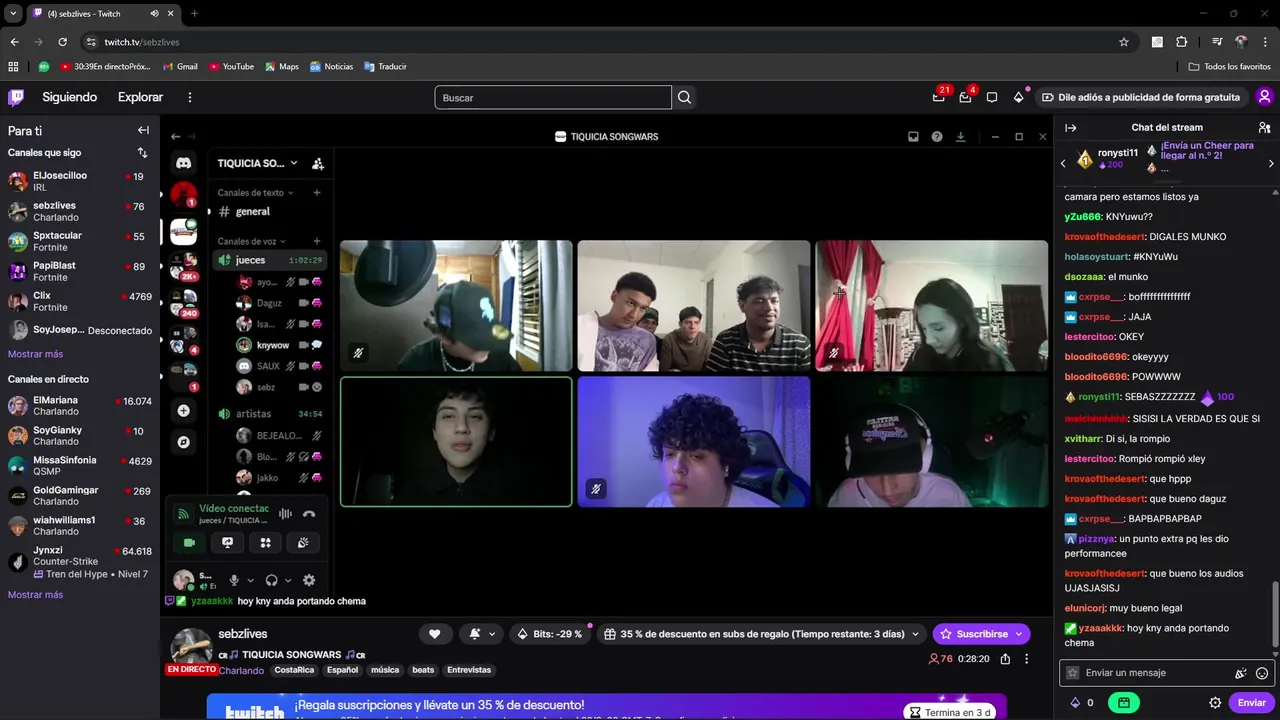Screen dimensions: 1280x720
Task: Click Discord invite people icon
Action: (x=318, y=163)
